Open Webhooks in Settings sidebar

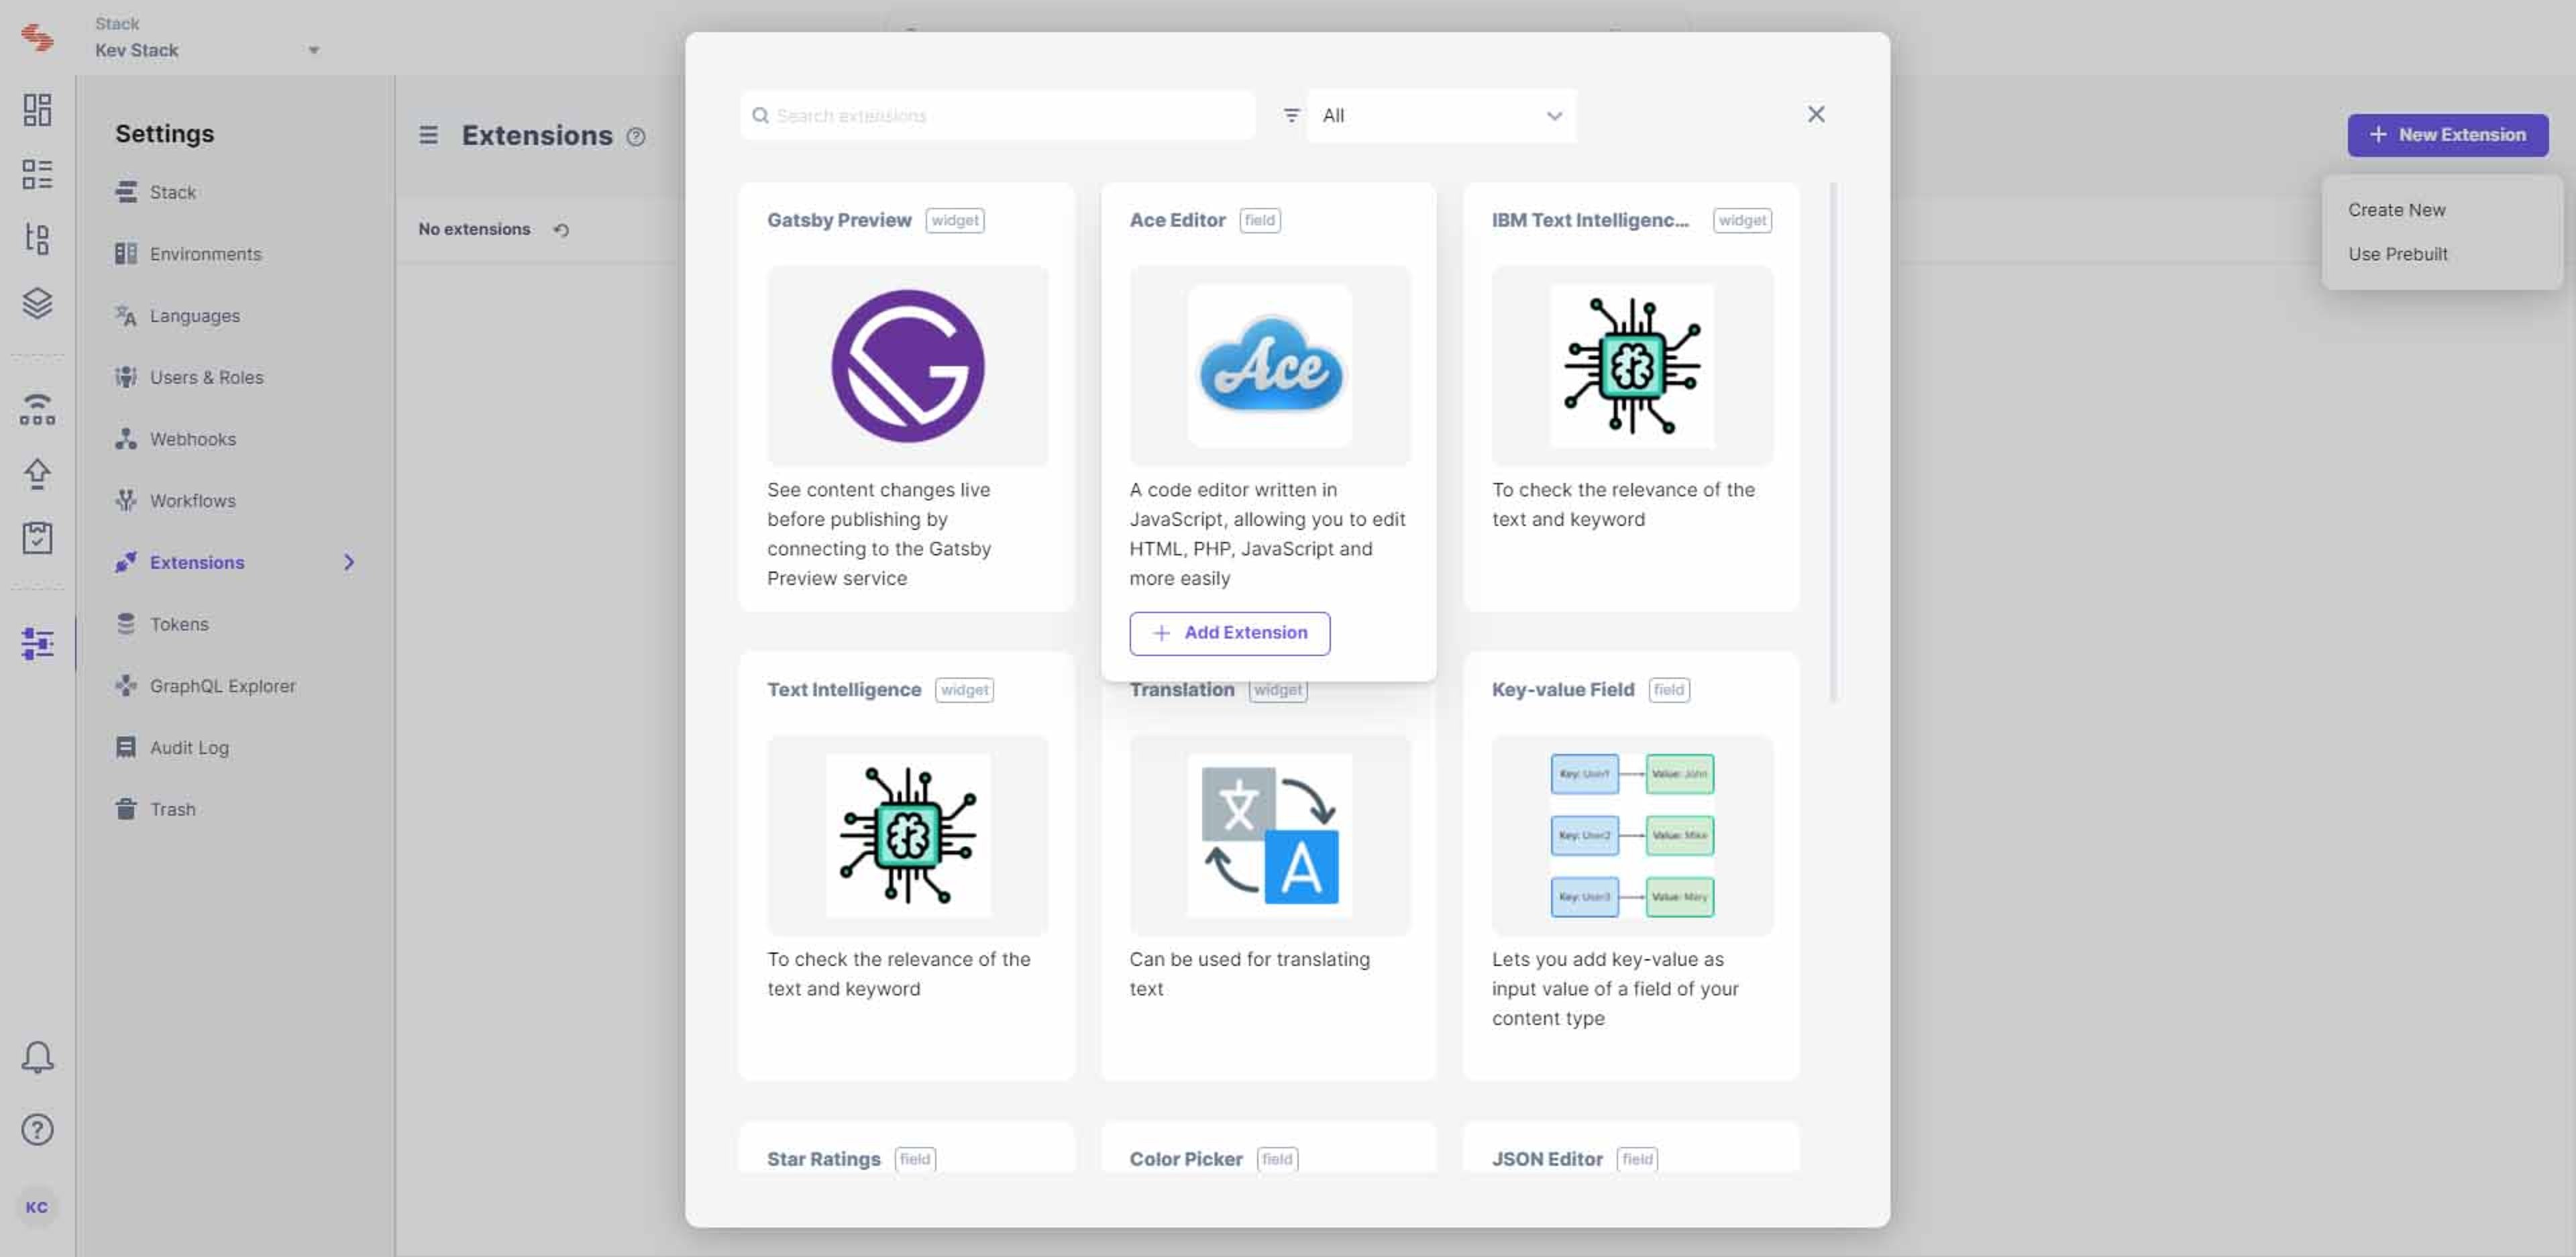(x=192, y=439)
